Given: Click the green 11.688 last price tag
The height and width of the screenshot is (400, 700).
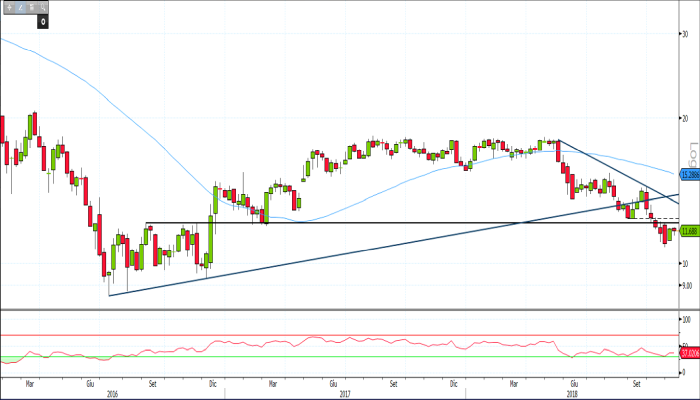Looking at the screenshot, I should [x=688, y=231].
